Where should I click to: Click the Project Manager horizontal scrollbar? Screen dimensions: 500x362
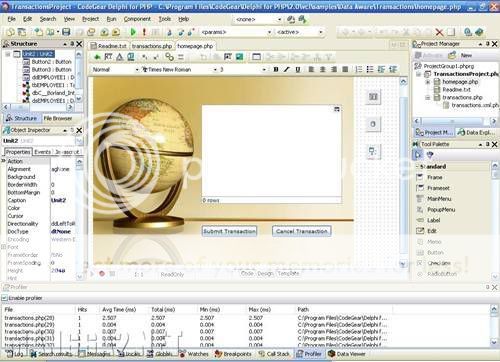(455, 121)
